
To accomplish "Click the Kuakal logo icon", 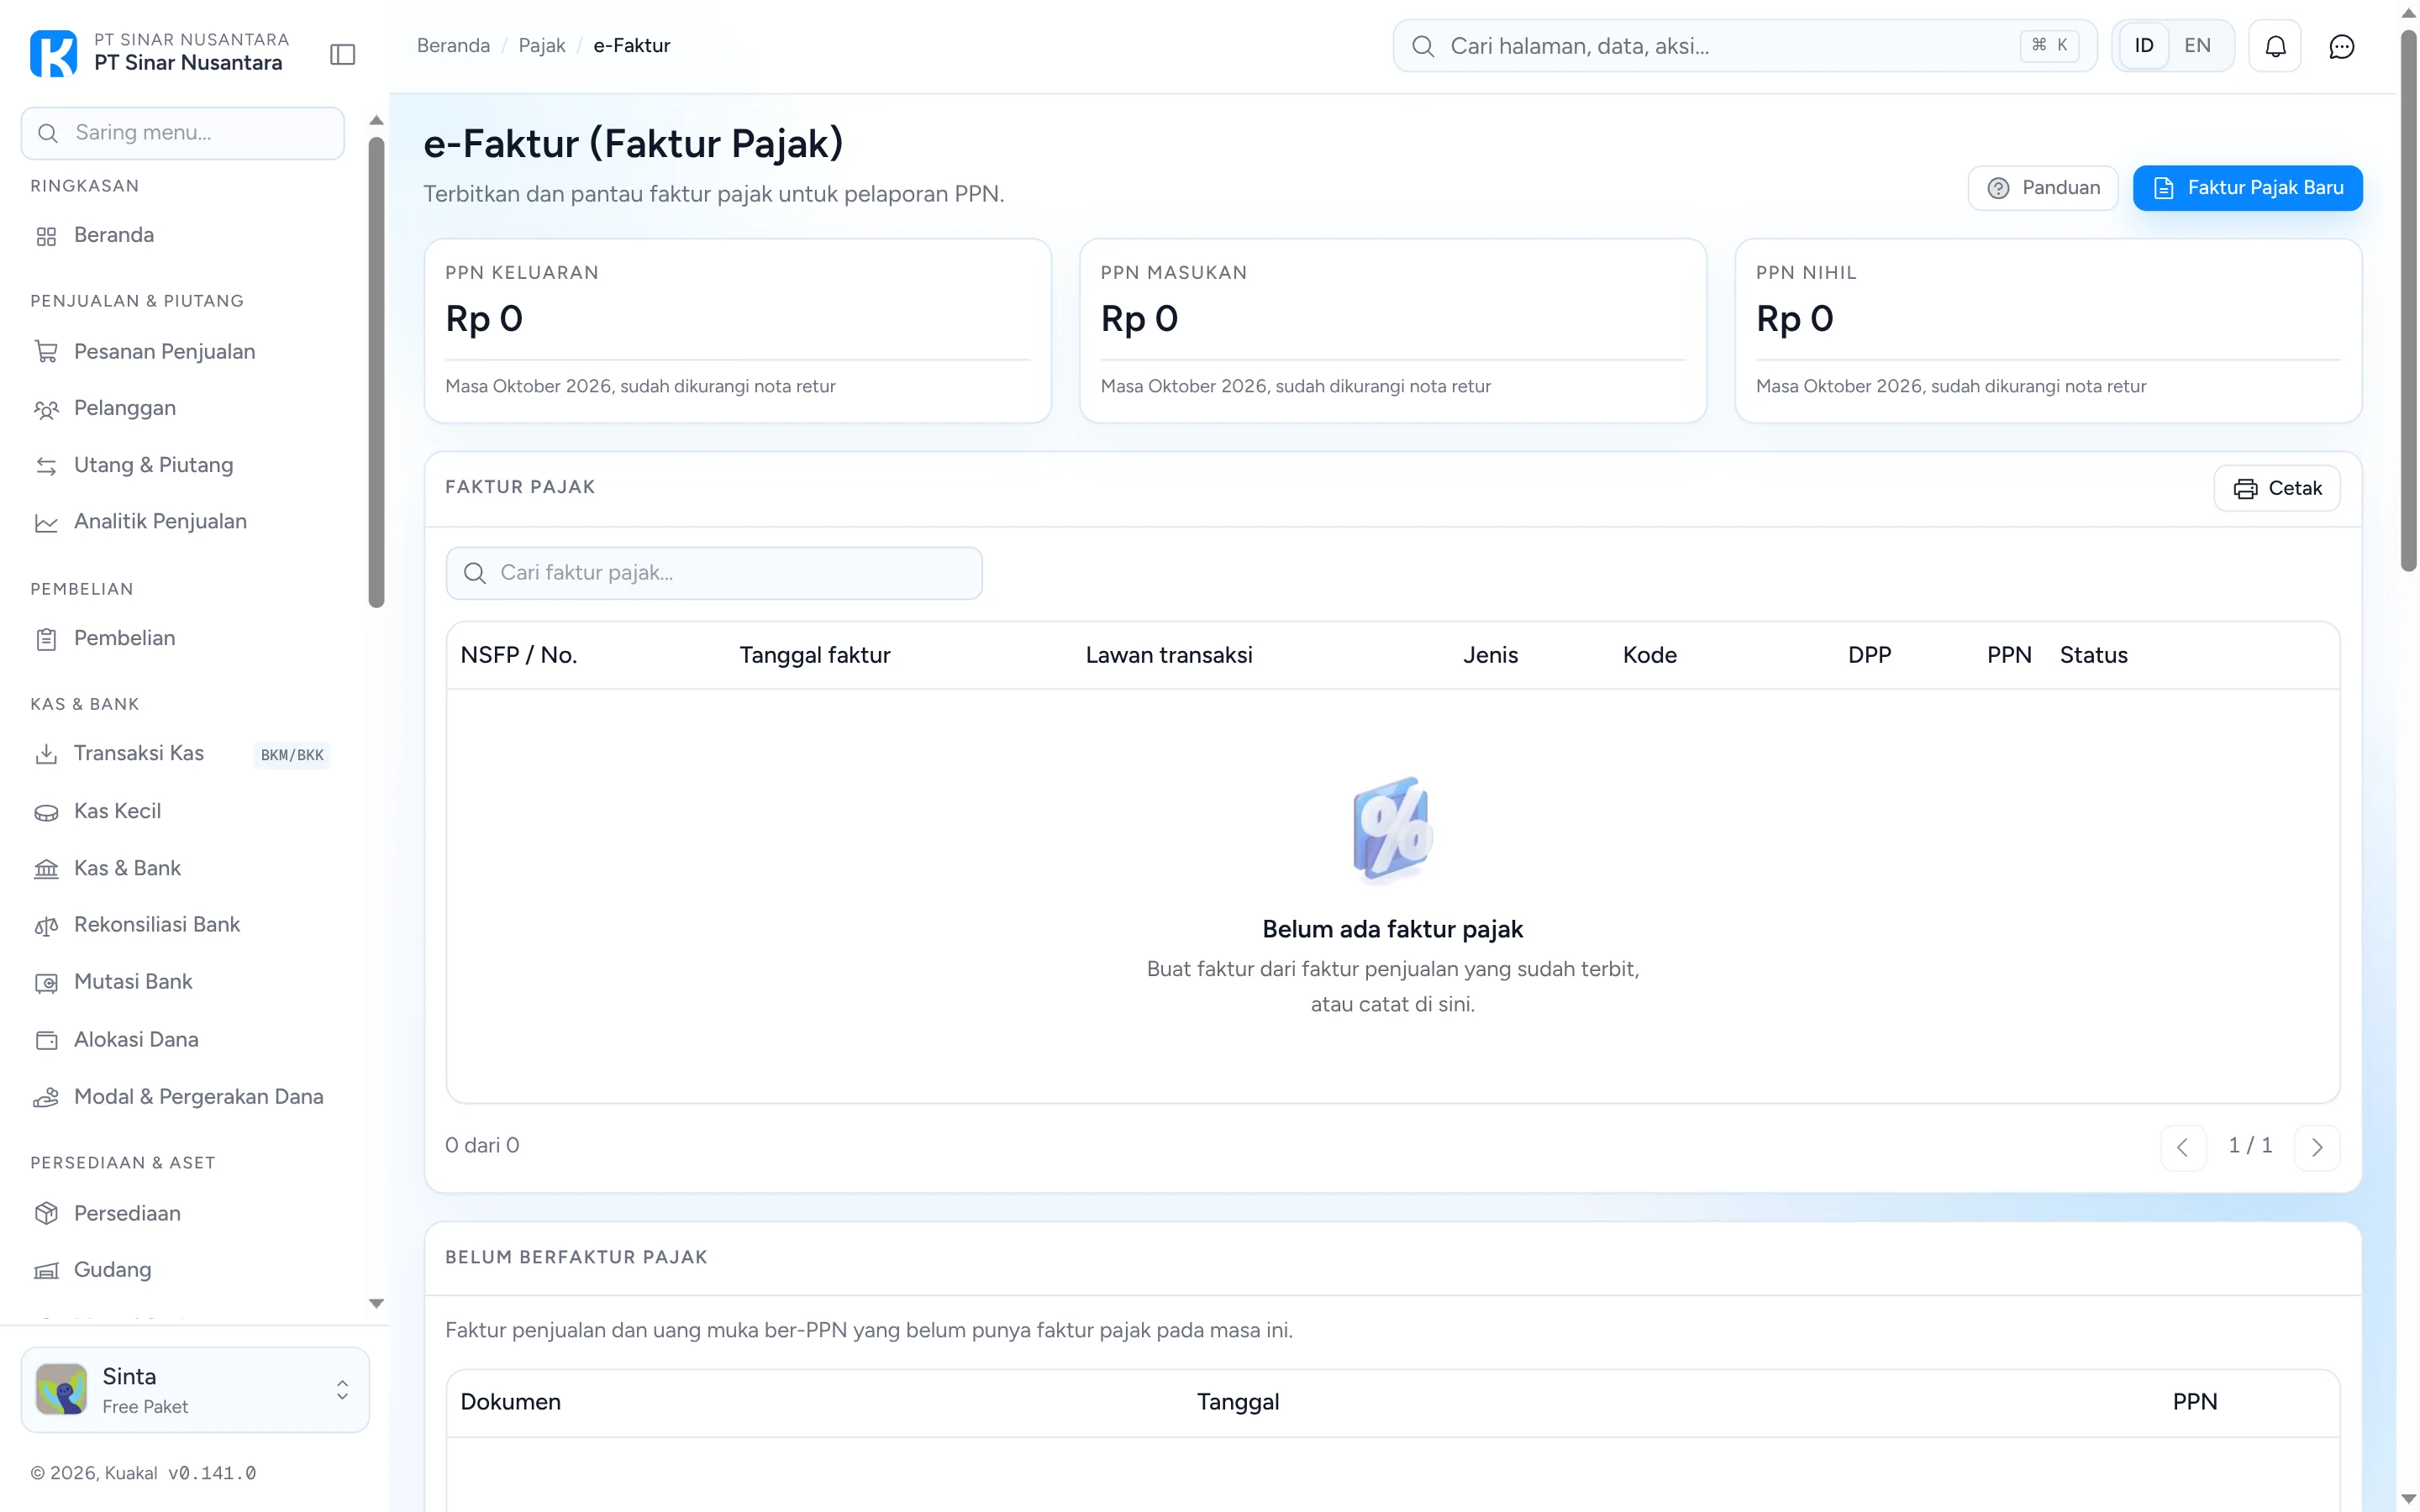I will 53,52.
